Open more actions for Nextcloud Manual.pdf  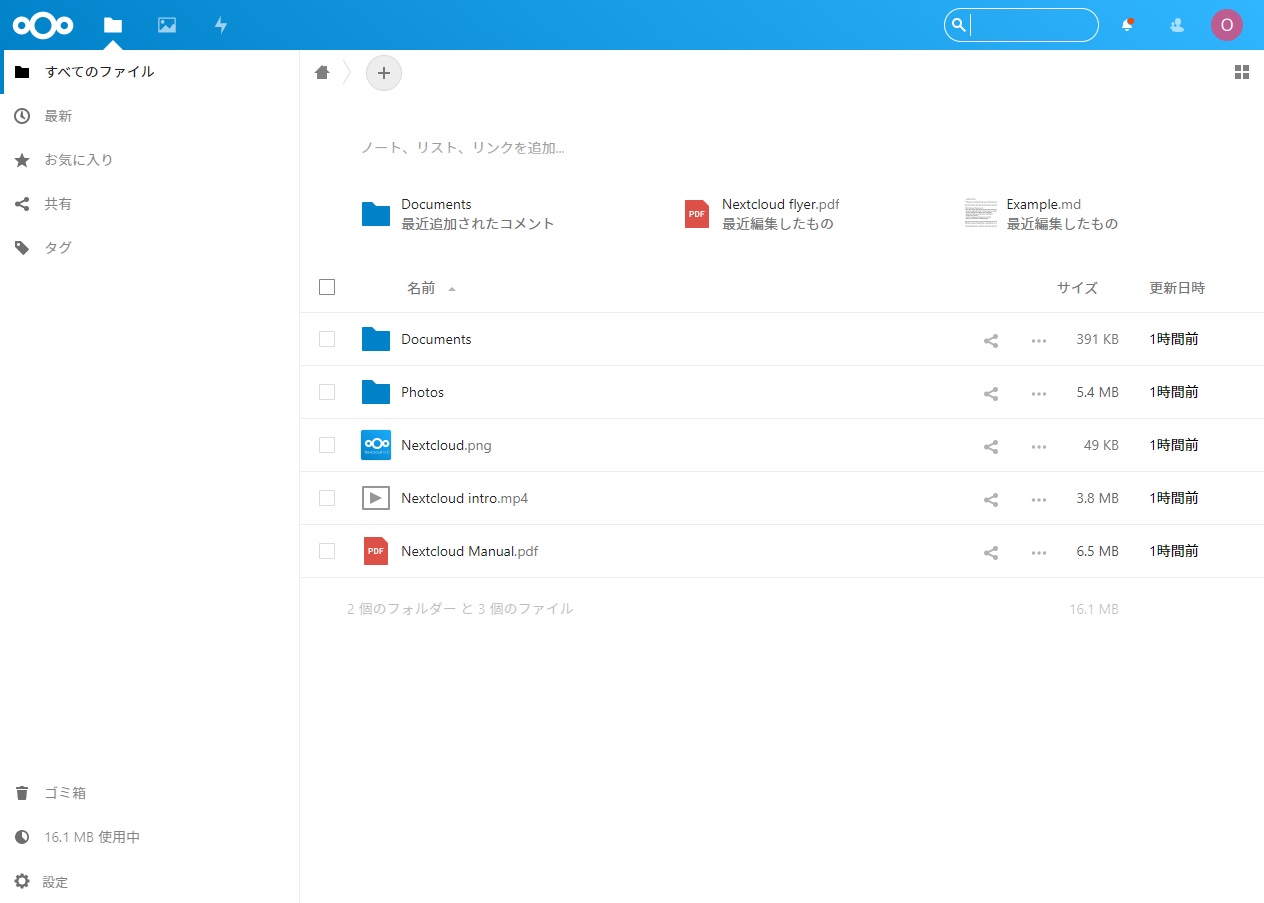1039,552
